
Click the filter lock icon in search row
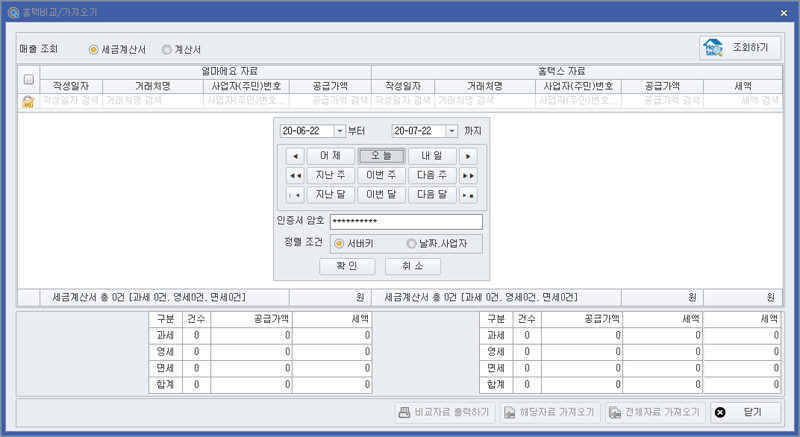click(x=28, y=101)
